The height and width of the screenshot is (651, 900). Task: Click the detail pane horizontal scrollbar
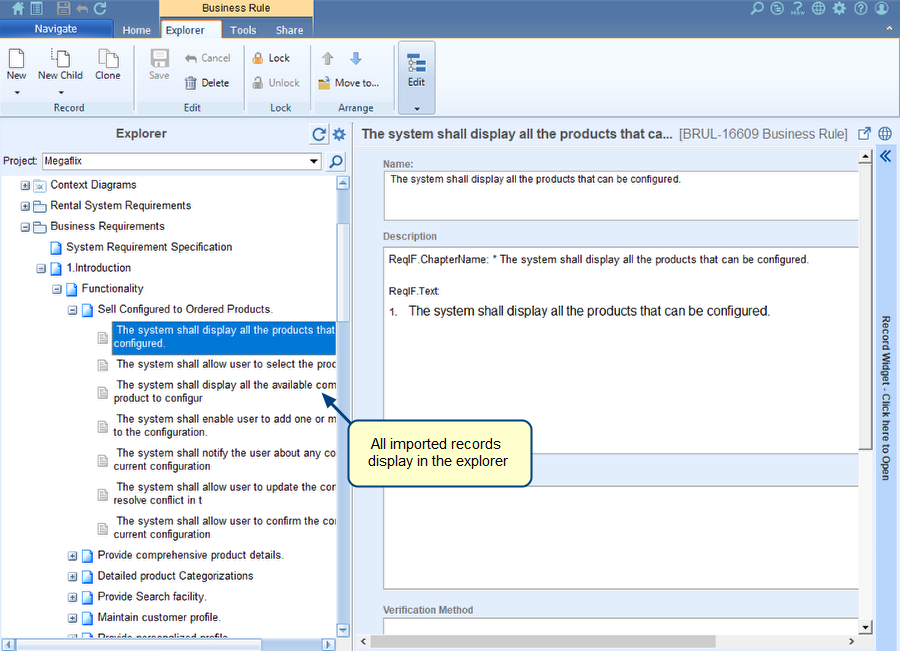pos(543,641)
